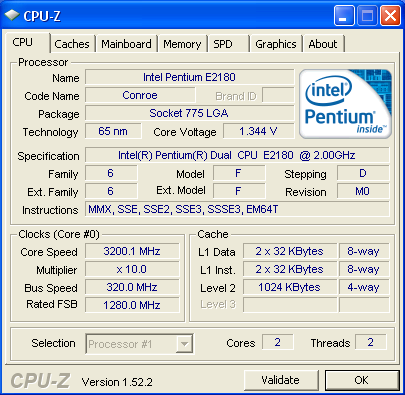Open the Processor #1 selection dropdown
The height and width of the screenshot is (395, 405).
coord(139,344)
